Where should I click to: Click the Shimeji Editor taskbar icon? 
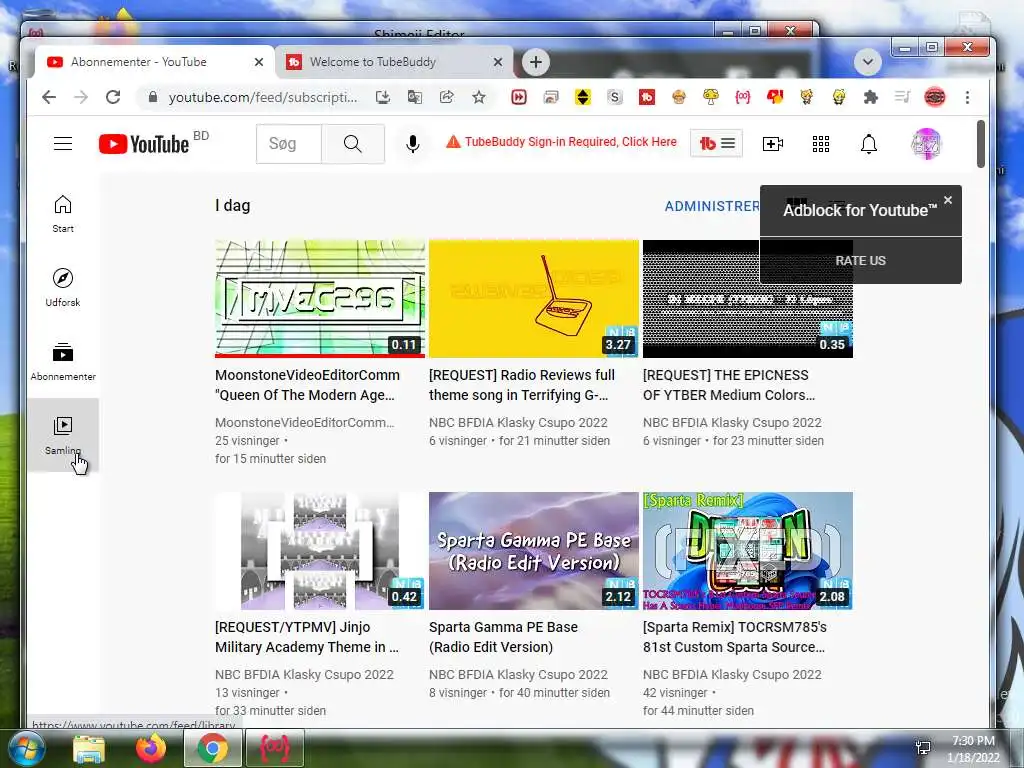275,748
